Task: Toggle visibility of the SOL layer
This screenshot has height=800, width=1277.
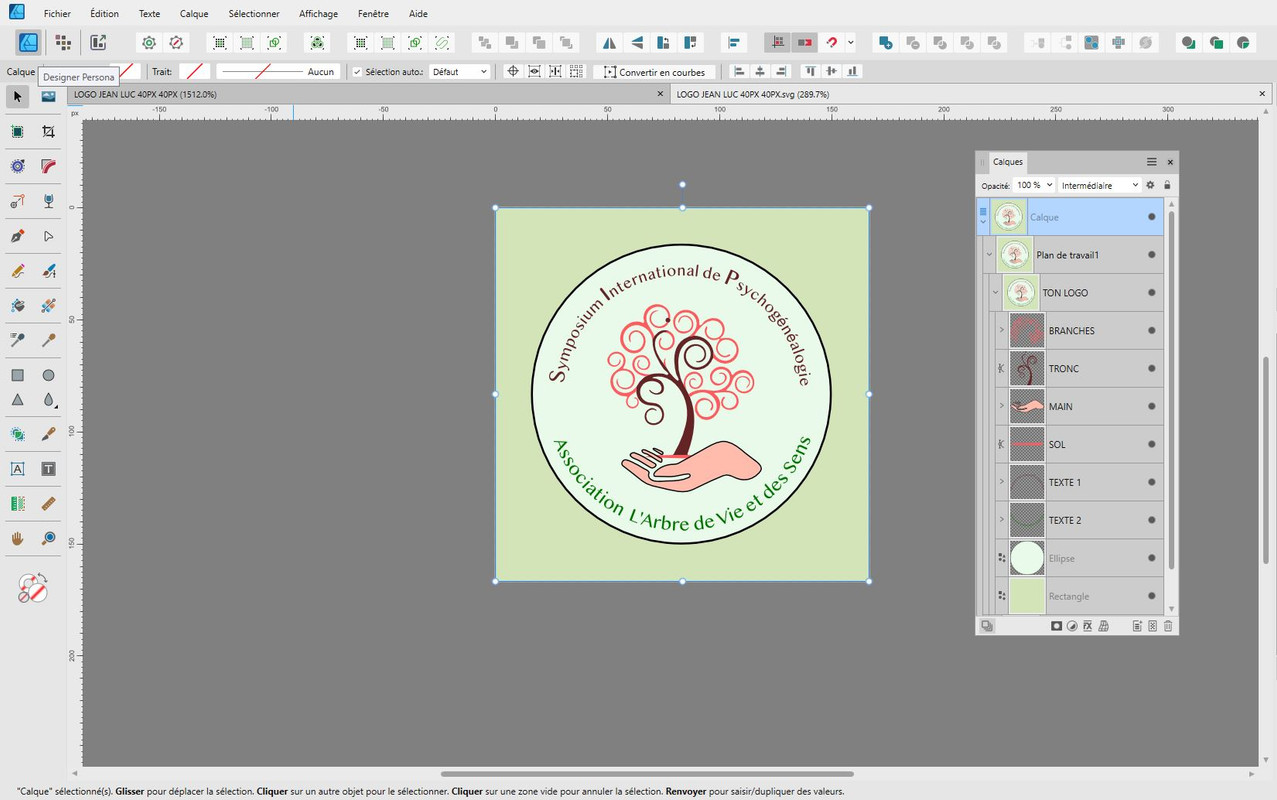Action: (1152, 444)
